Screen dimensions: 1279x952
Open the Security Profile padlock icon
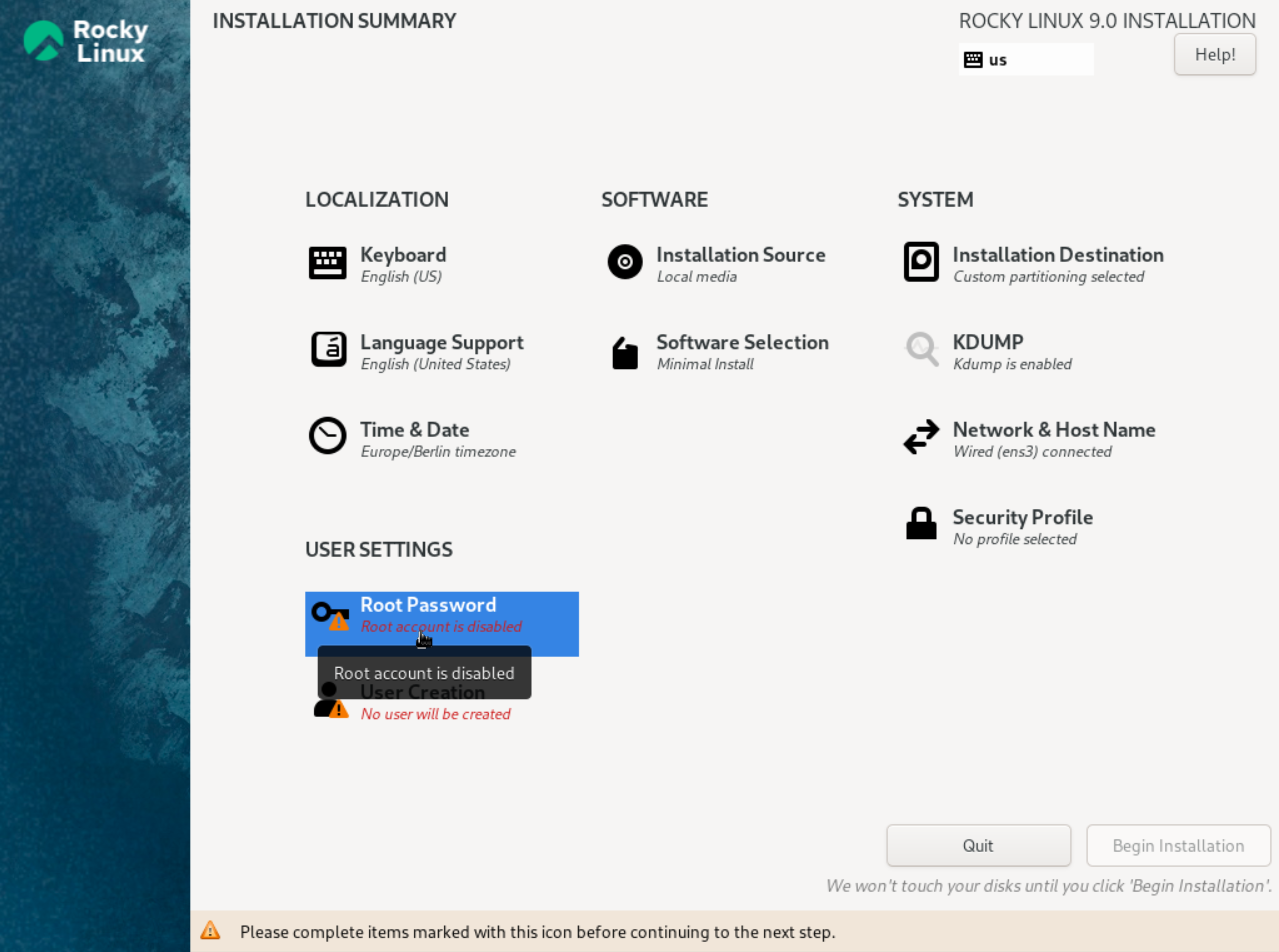[921, 523]
